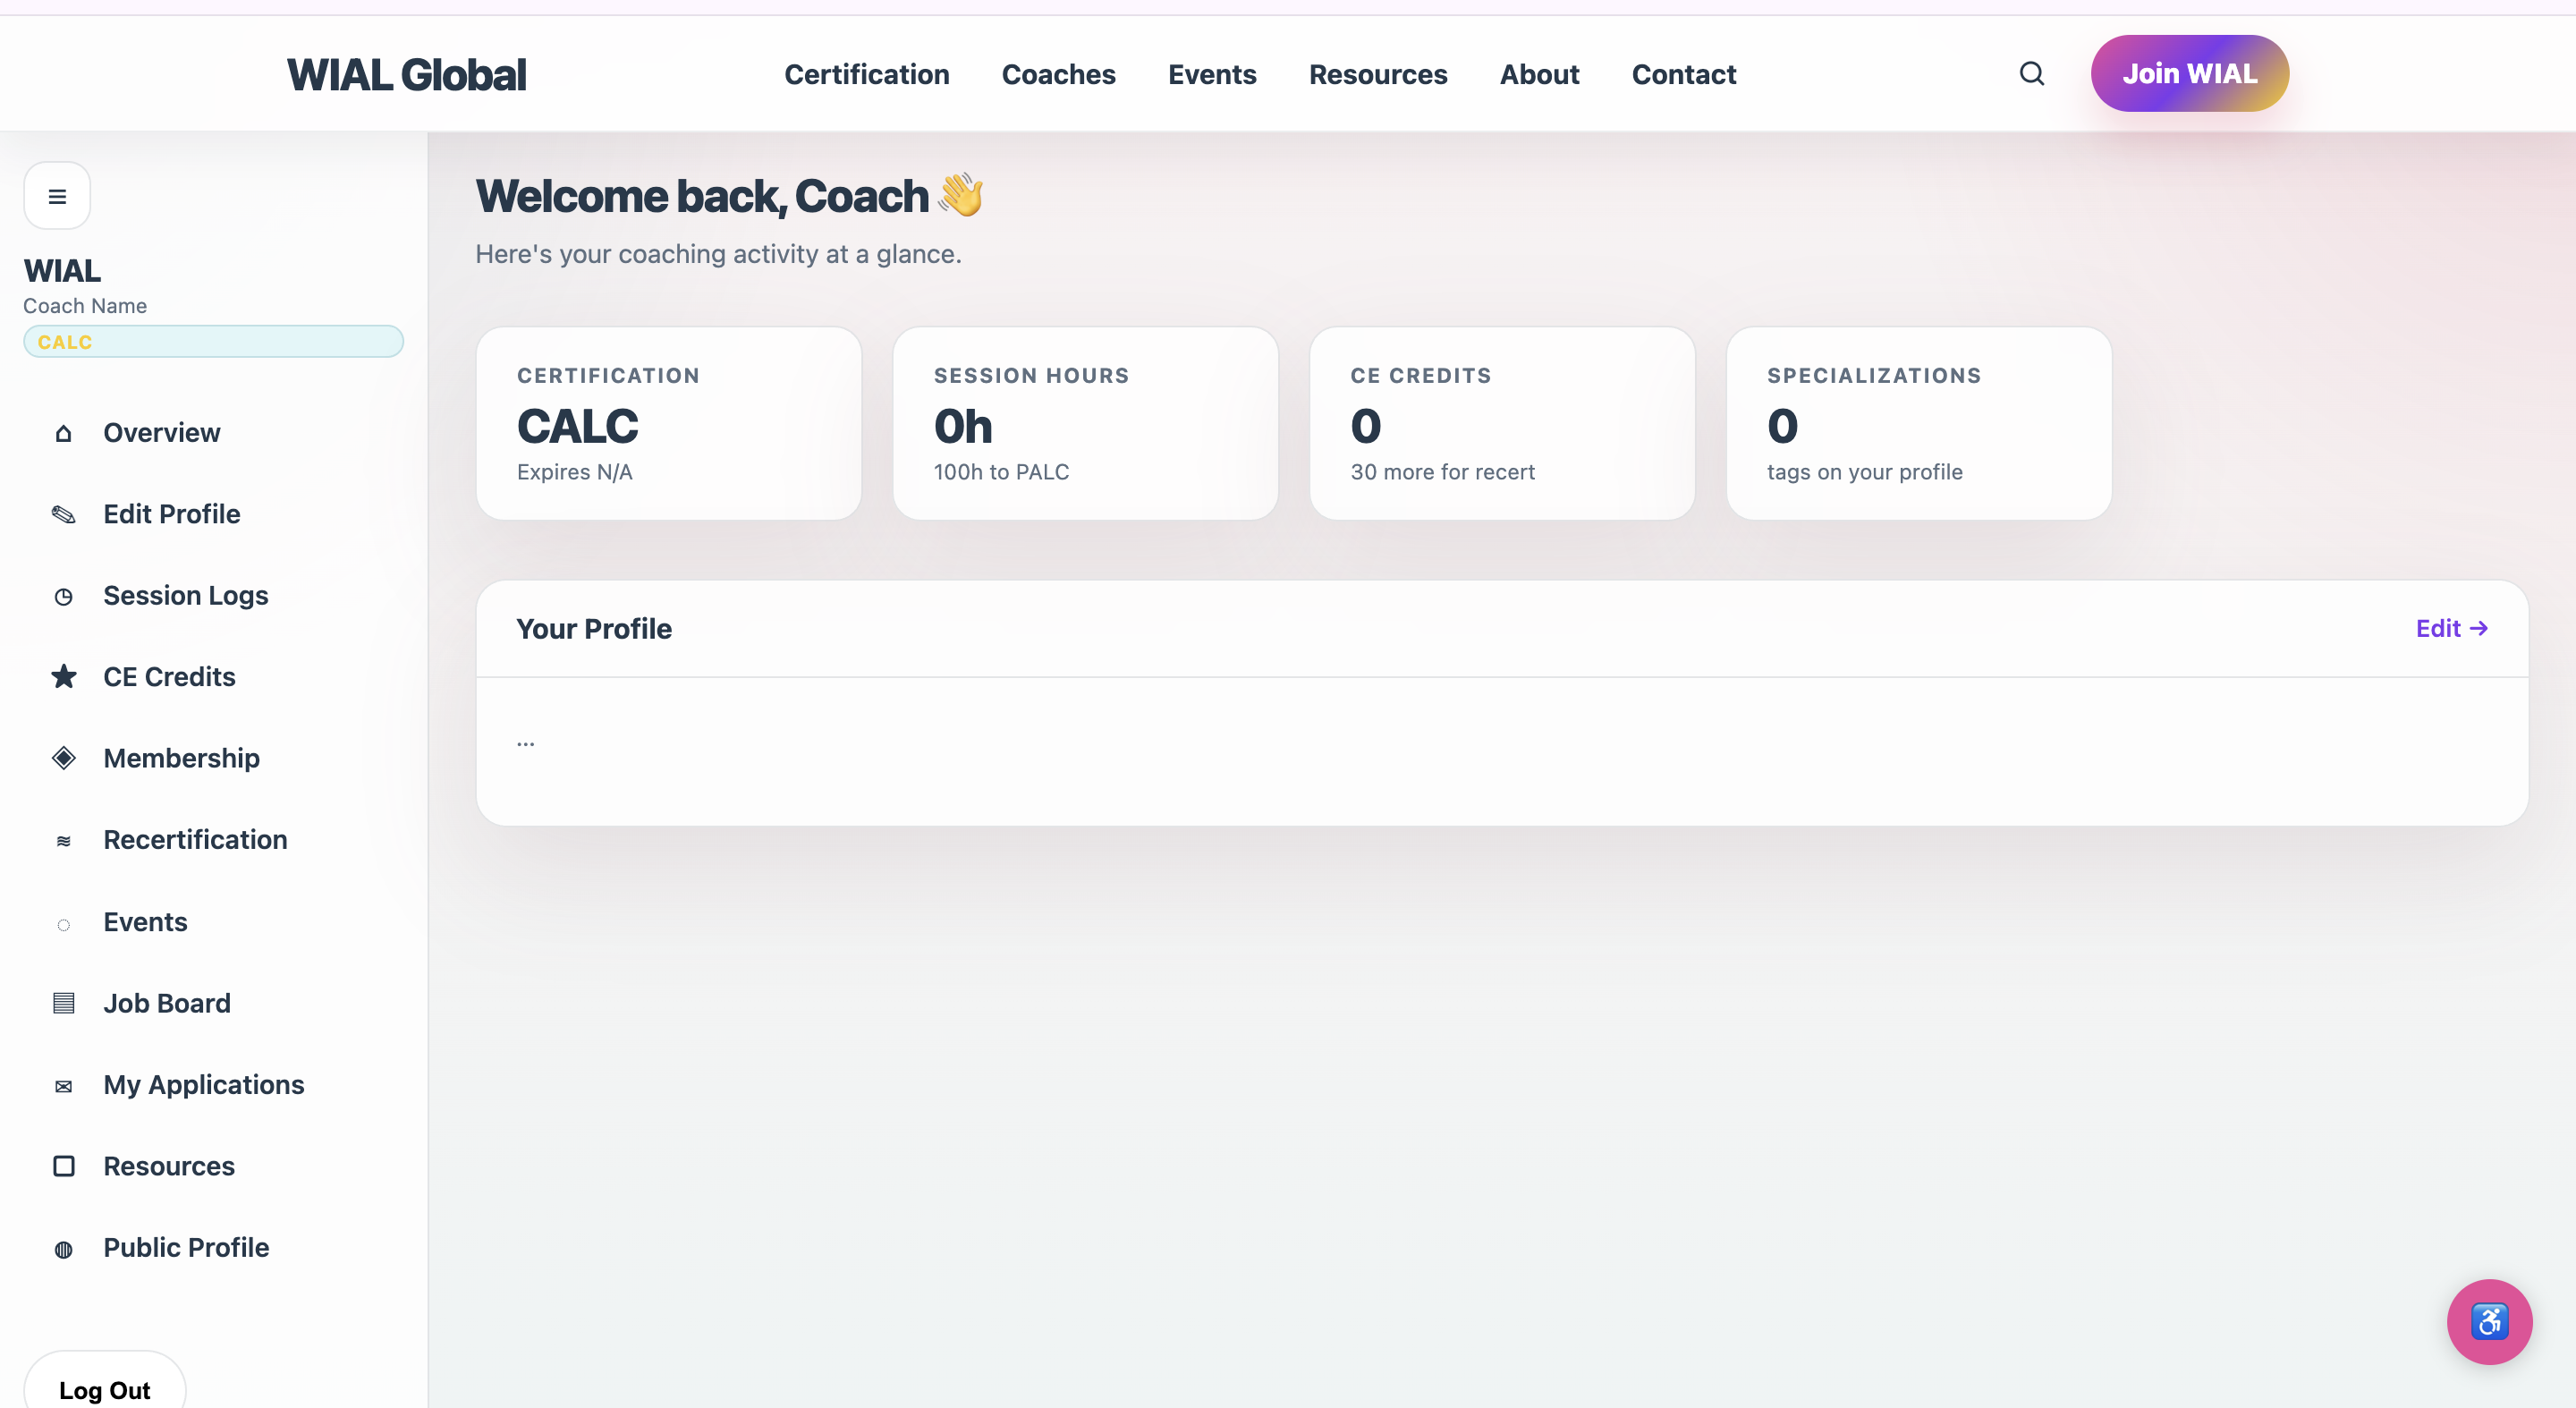Click the Edit Profile pencil icon
Viewport: 2576px width, 1408px height.
click(64, 514)
